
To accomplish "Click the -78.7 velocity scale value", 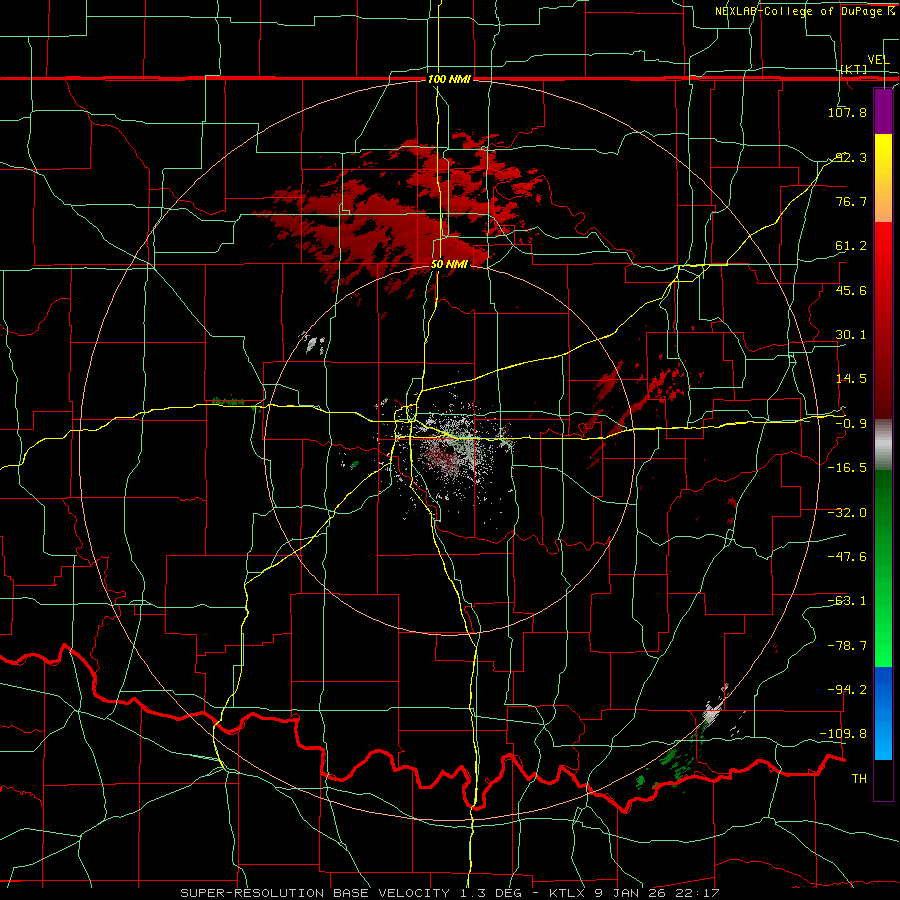I will click(847, 646).
